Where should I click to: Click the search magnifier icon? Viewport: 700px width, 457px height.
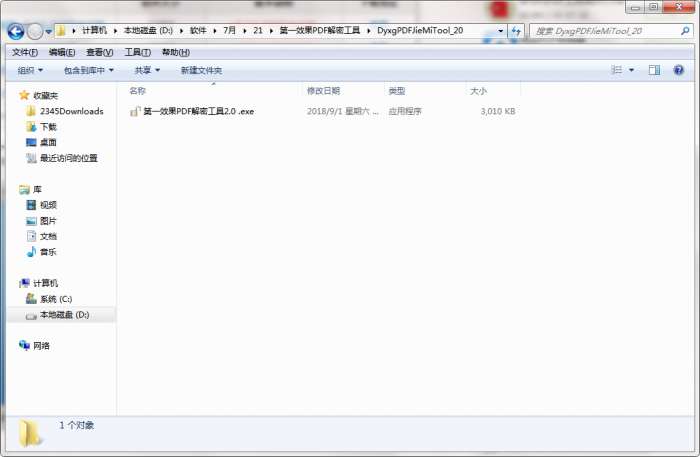tap(685, 31)
